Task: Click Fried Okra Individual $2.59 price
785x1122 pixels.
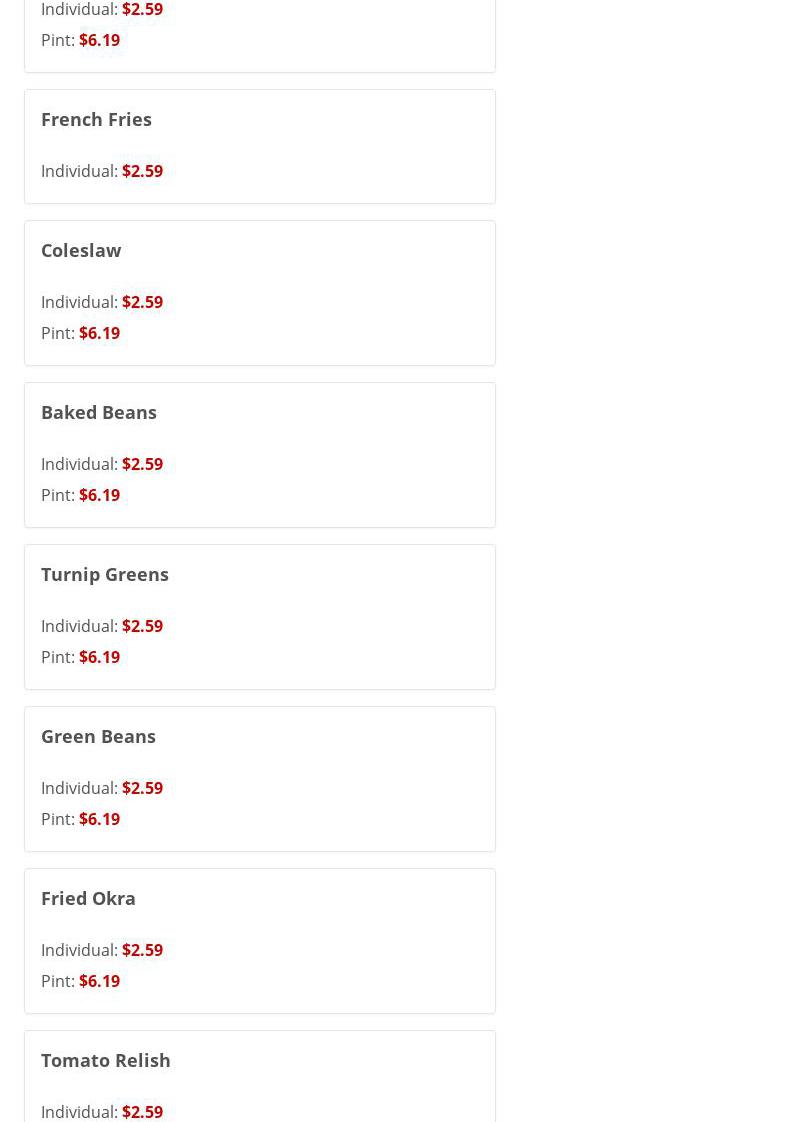Action: (142, 950)
